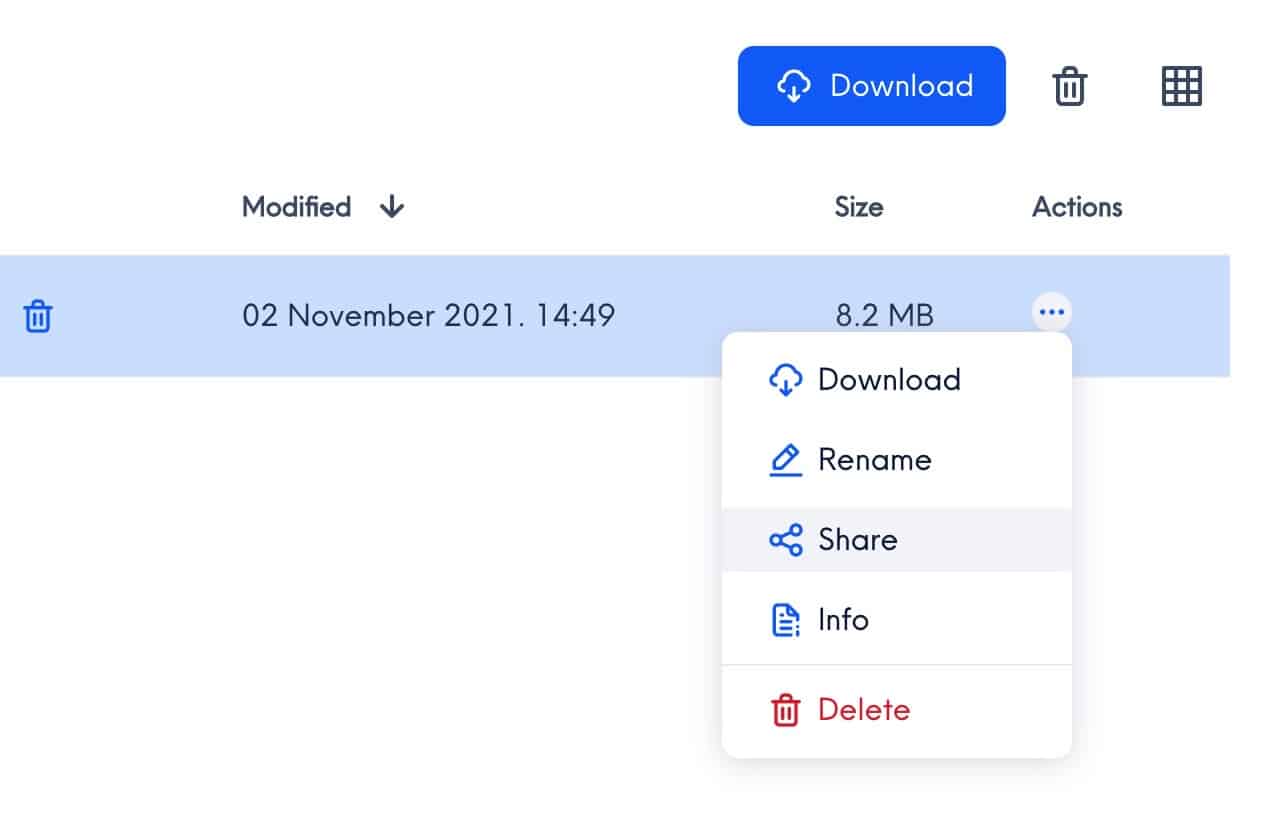This screenshot has width=1280, height=840.
Task: Choose Rename in the actions menu
Action: (x=874, y=460)
